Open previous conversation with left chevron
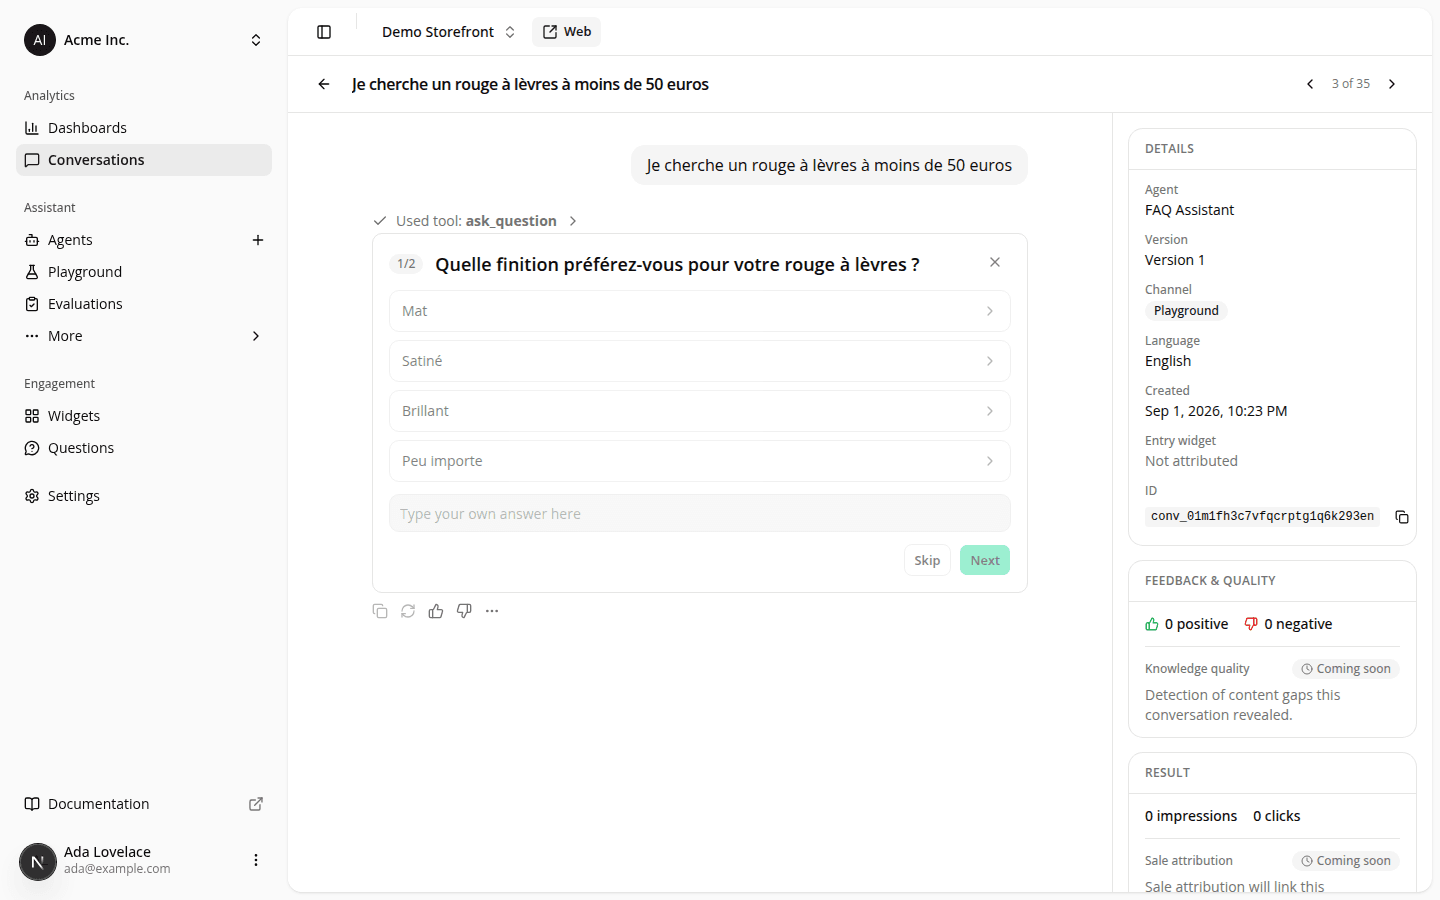The image size is (1440, 900). 1310,84
